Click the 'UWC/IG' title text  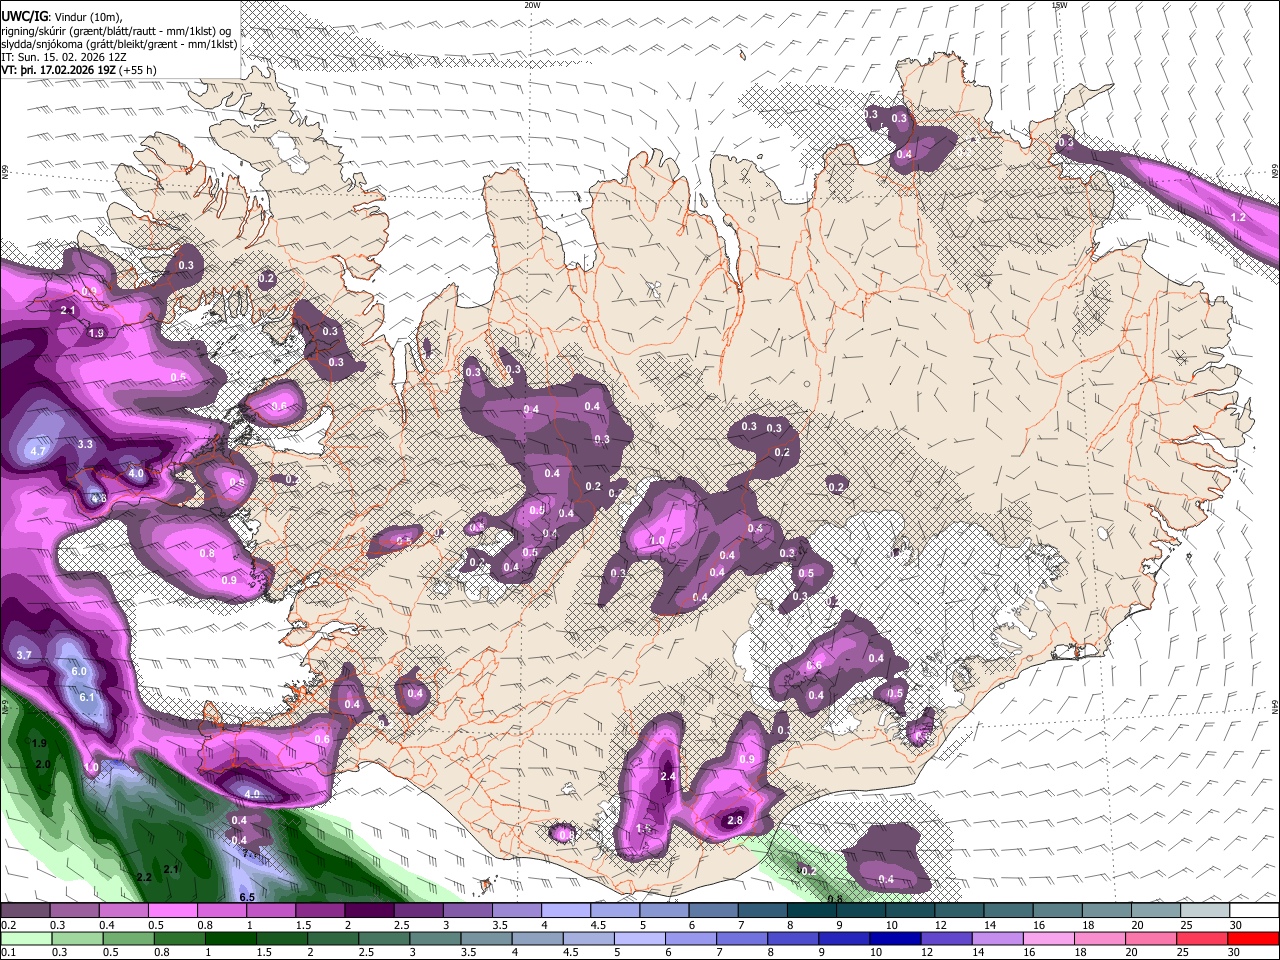24,16
